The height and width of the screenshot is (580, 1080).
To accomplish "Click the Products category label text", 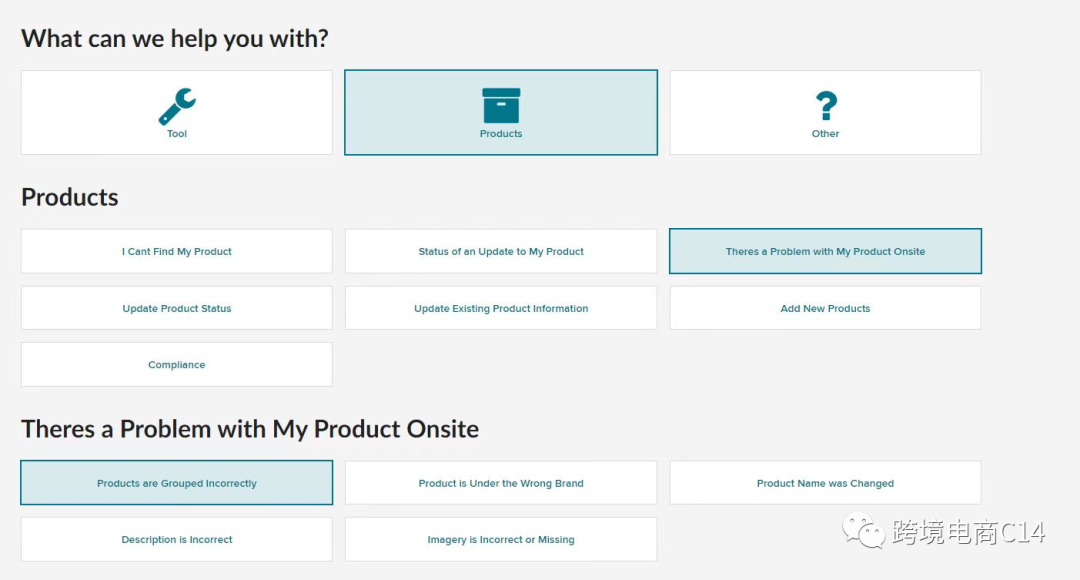I will tap(501, 134).
